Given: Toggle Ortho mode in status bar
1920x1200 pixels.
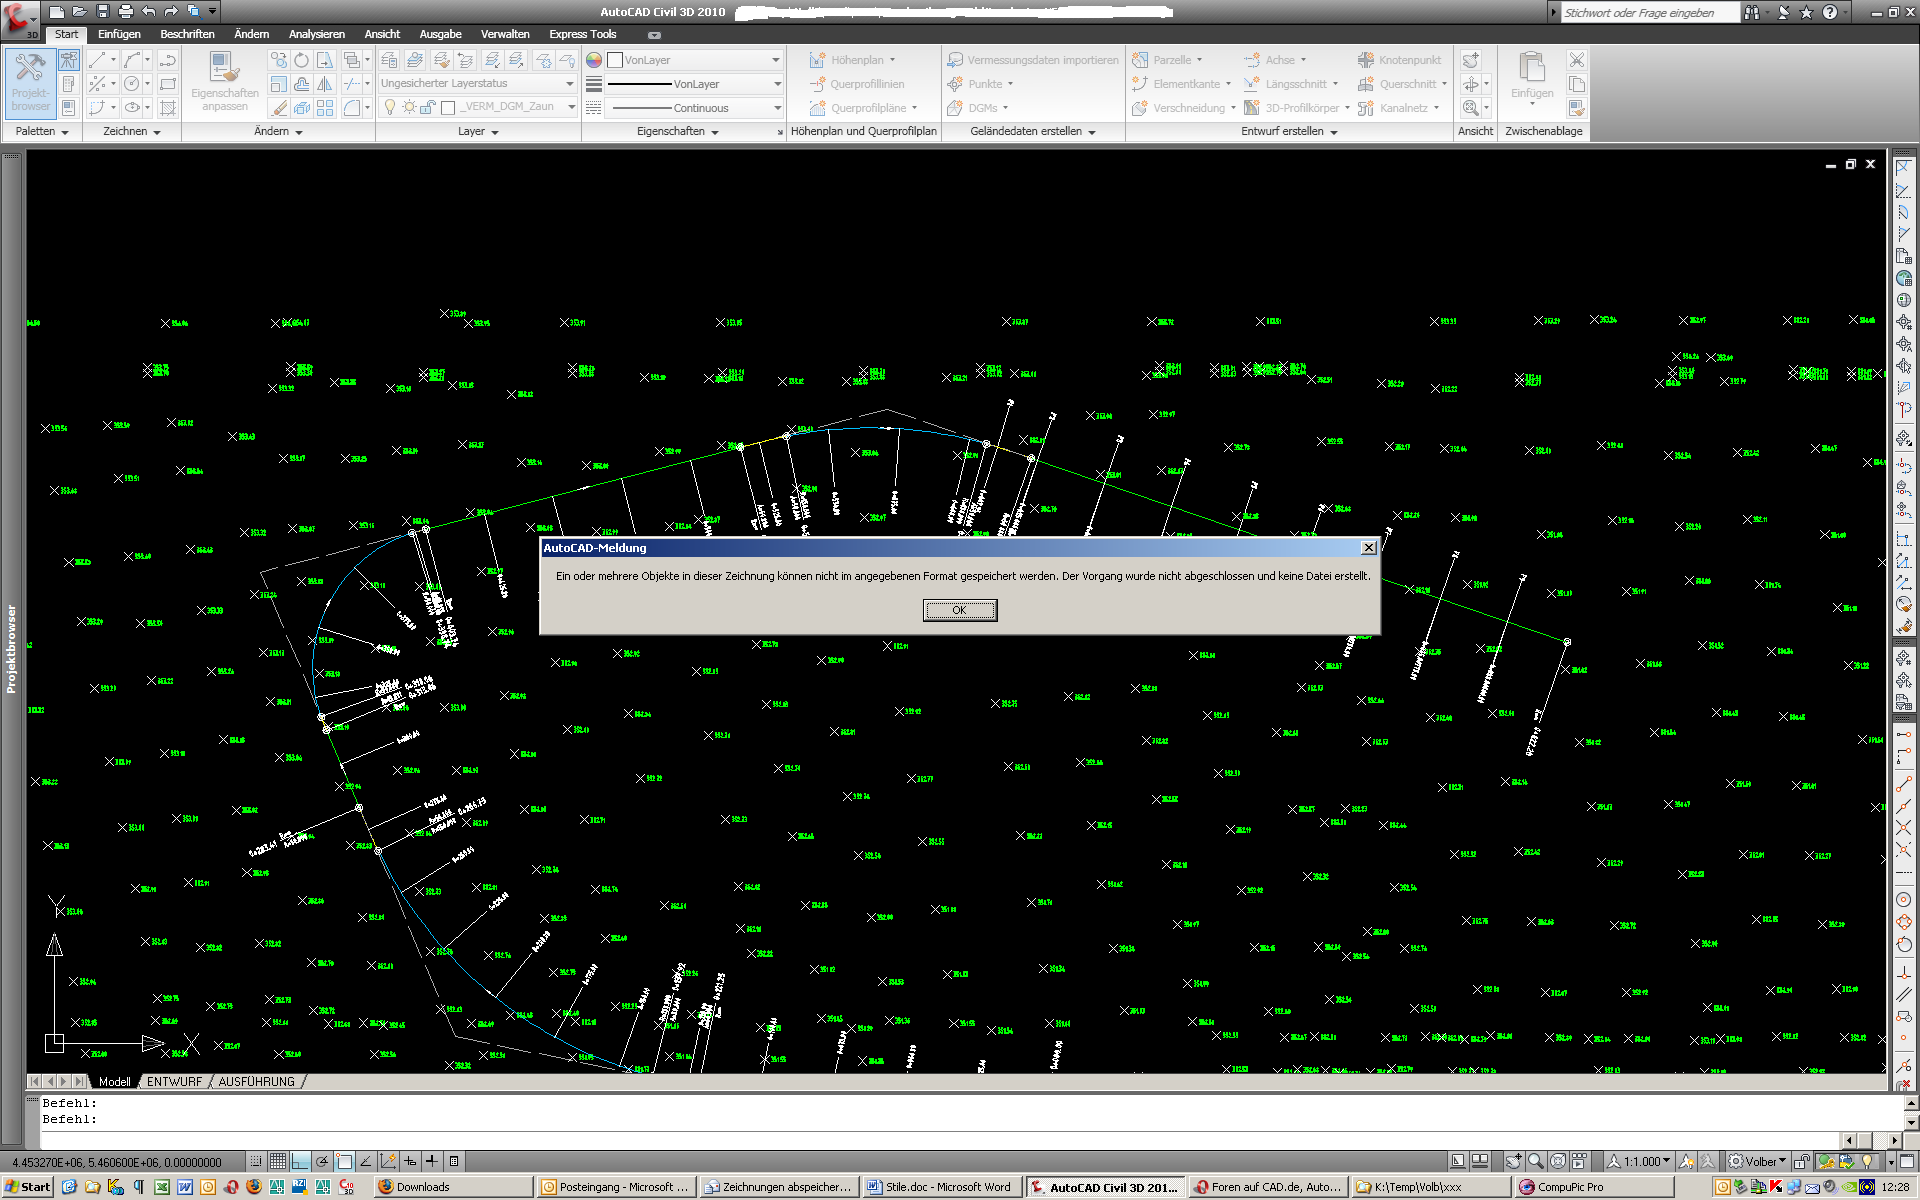Looking at the screenshot, I should point(301,1161).
